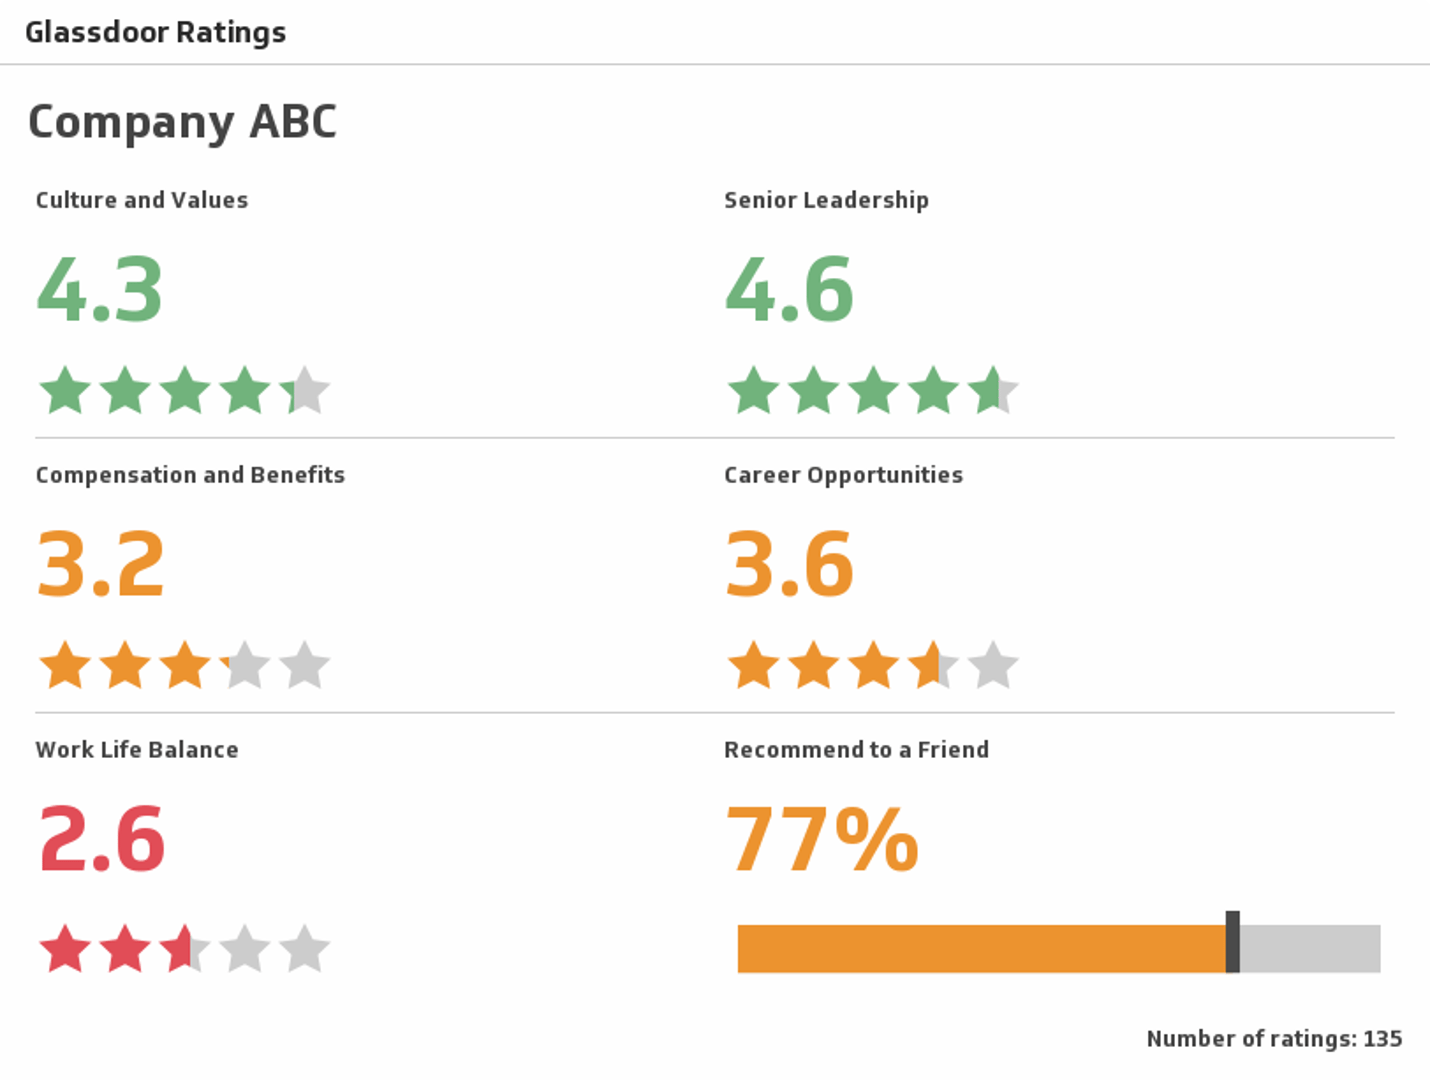1430x1080 pixels.
Task: Click the third green star under Senior Leadership
Action: click(874, 391)
